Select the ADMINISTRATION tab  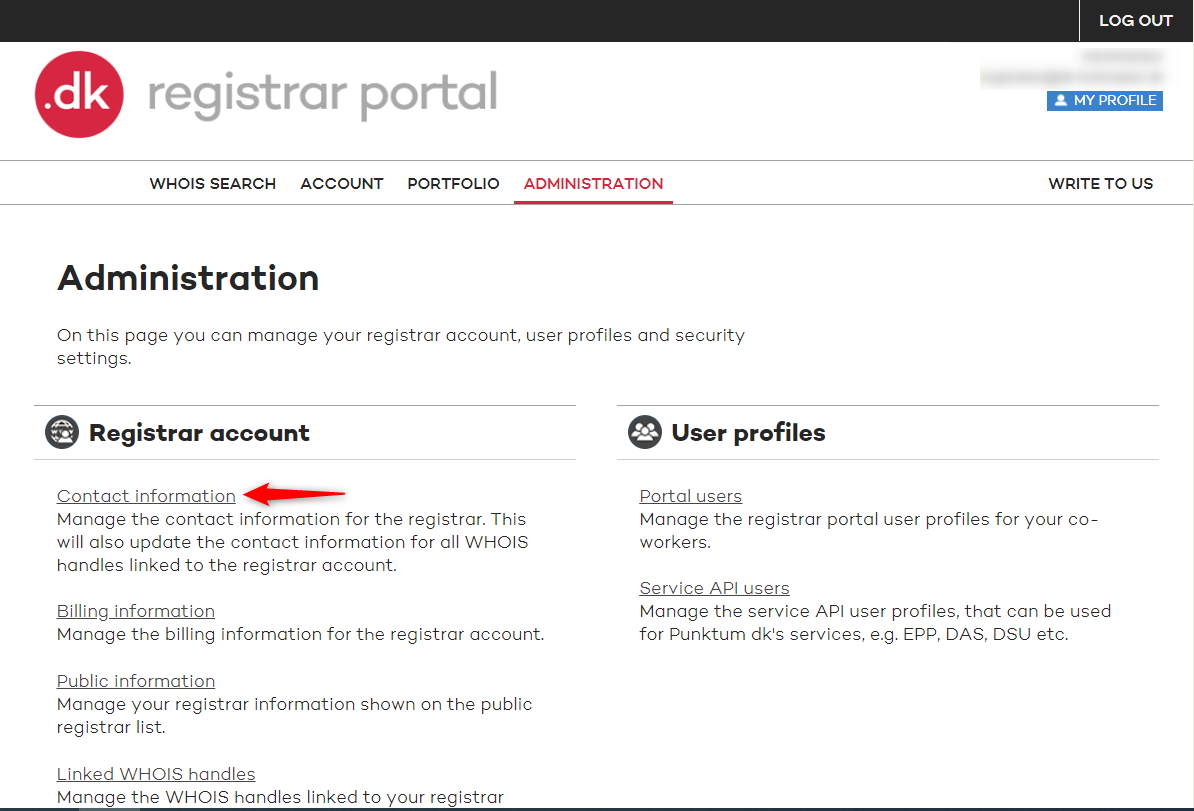pyautogui.click(x=593, y=183)
